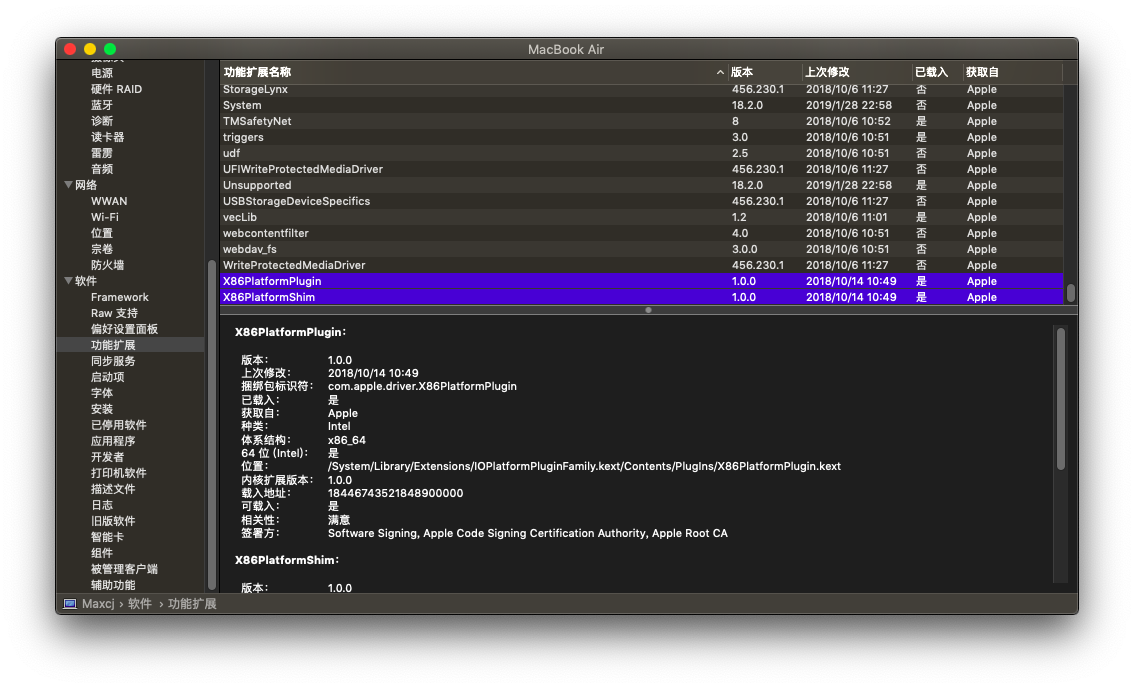Select the X86PlatformPlugin row
Viewport: 1134px width, 688px height.
click(x=641, y=281)
